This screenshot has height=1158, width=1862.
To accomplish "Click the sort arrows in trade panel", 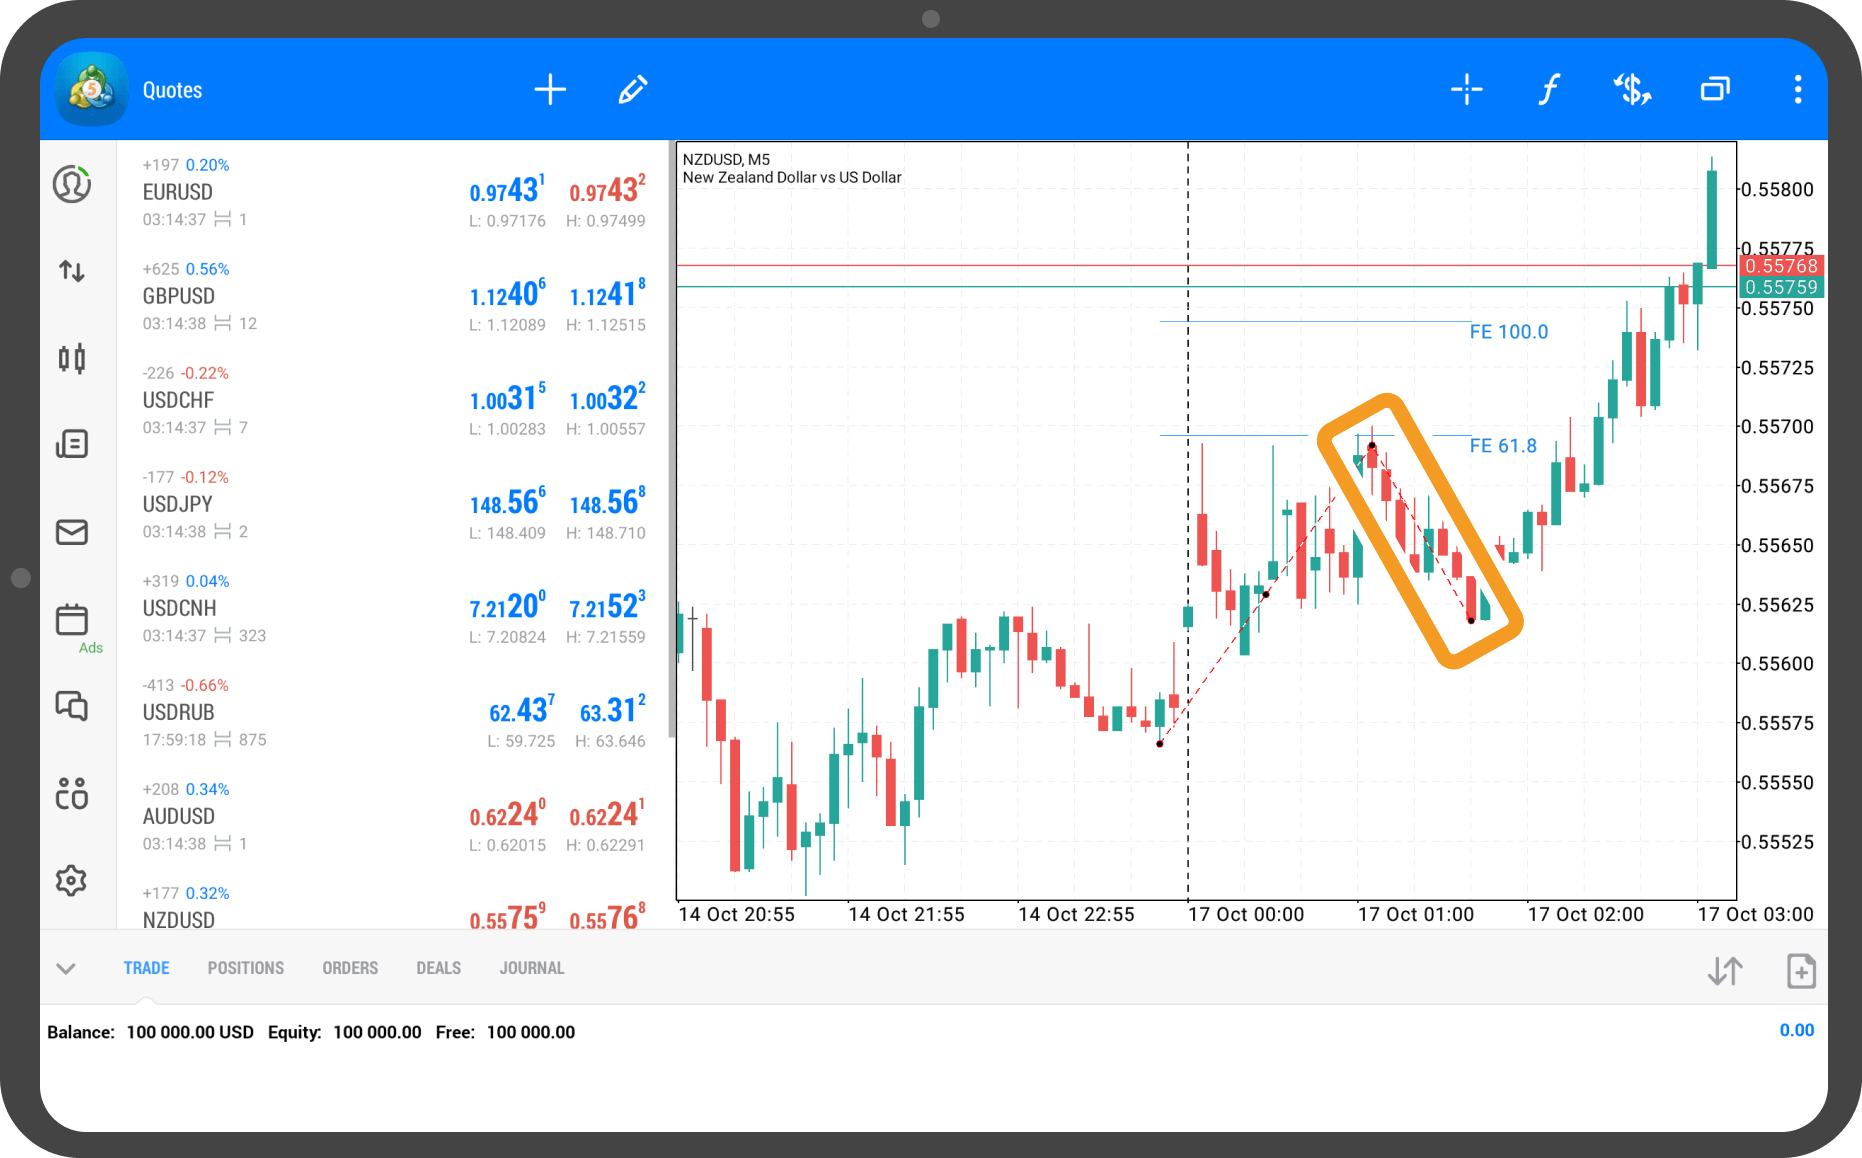I will (1725, 971).
